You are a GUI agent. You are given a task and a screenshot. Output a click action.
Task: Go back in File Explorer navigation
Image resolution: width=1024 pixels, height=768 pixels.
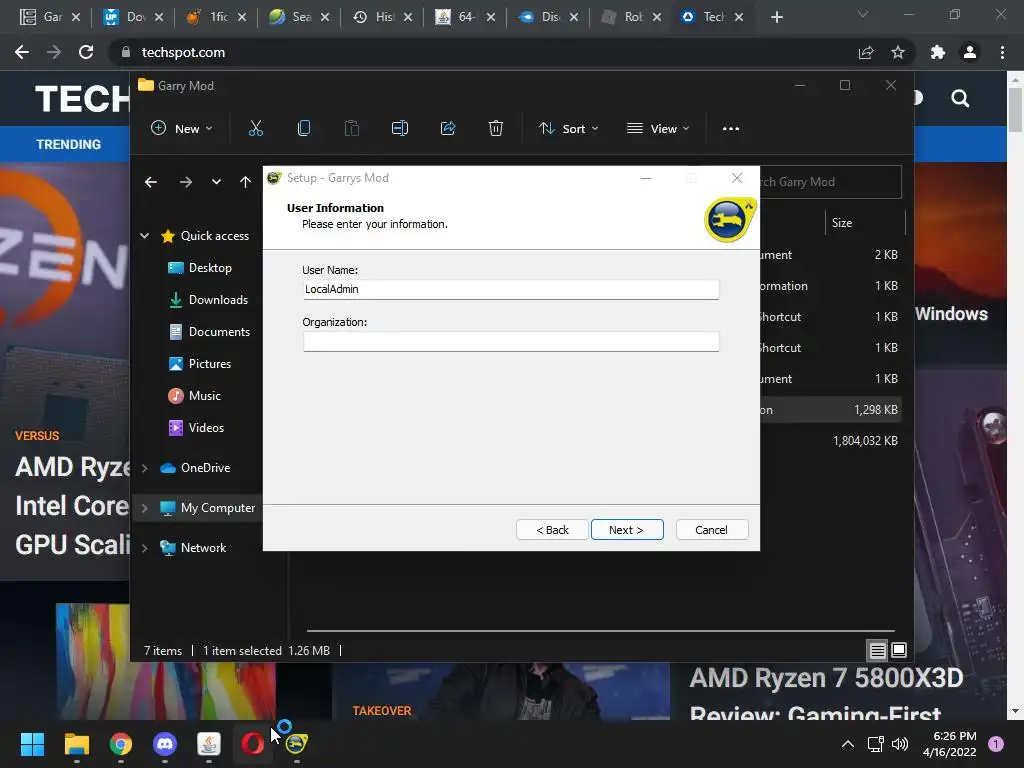click(151, 182)
